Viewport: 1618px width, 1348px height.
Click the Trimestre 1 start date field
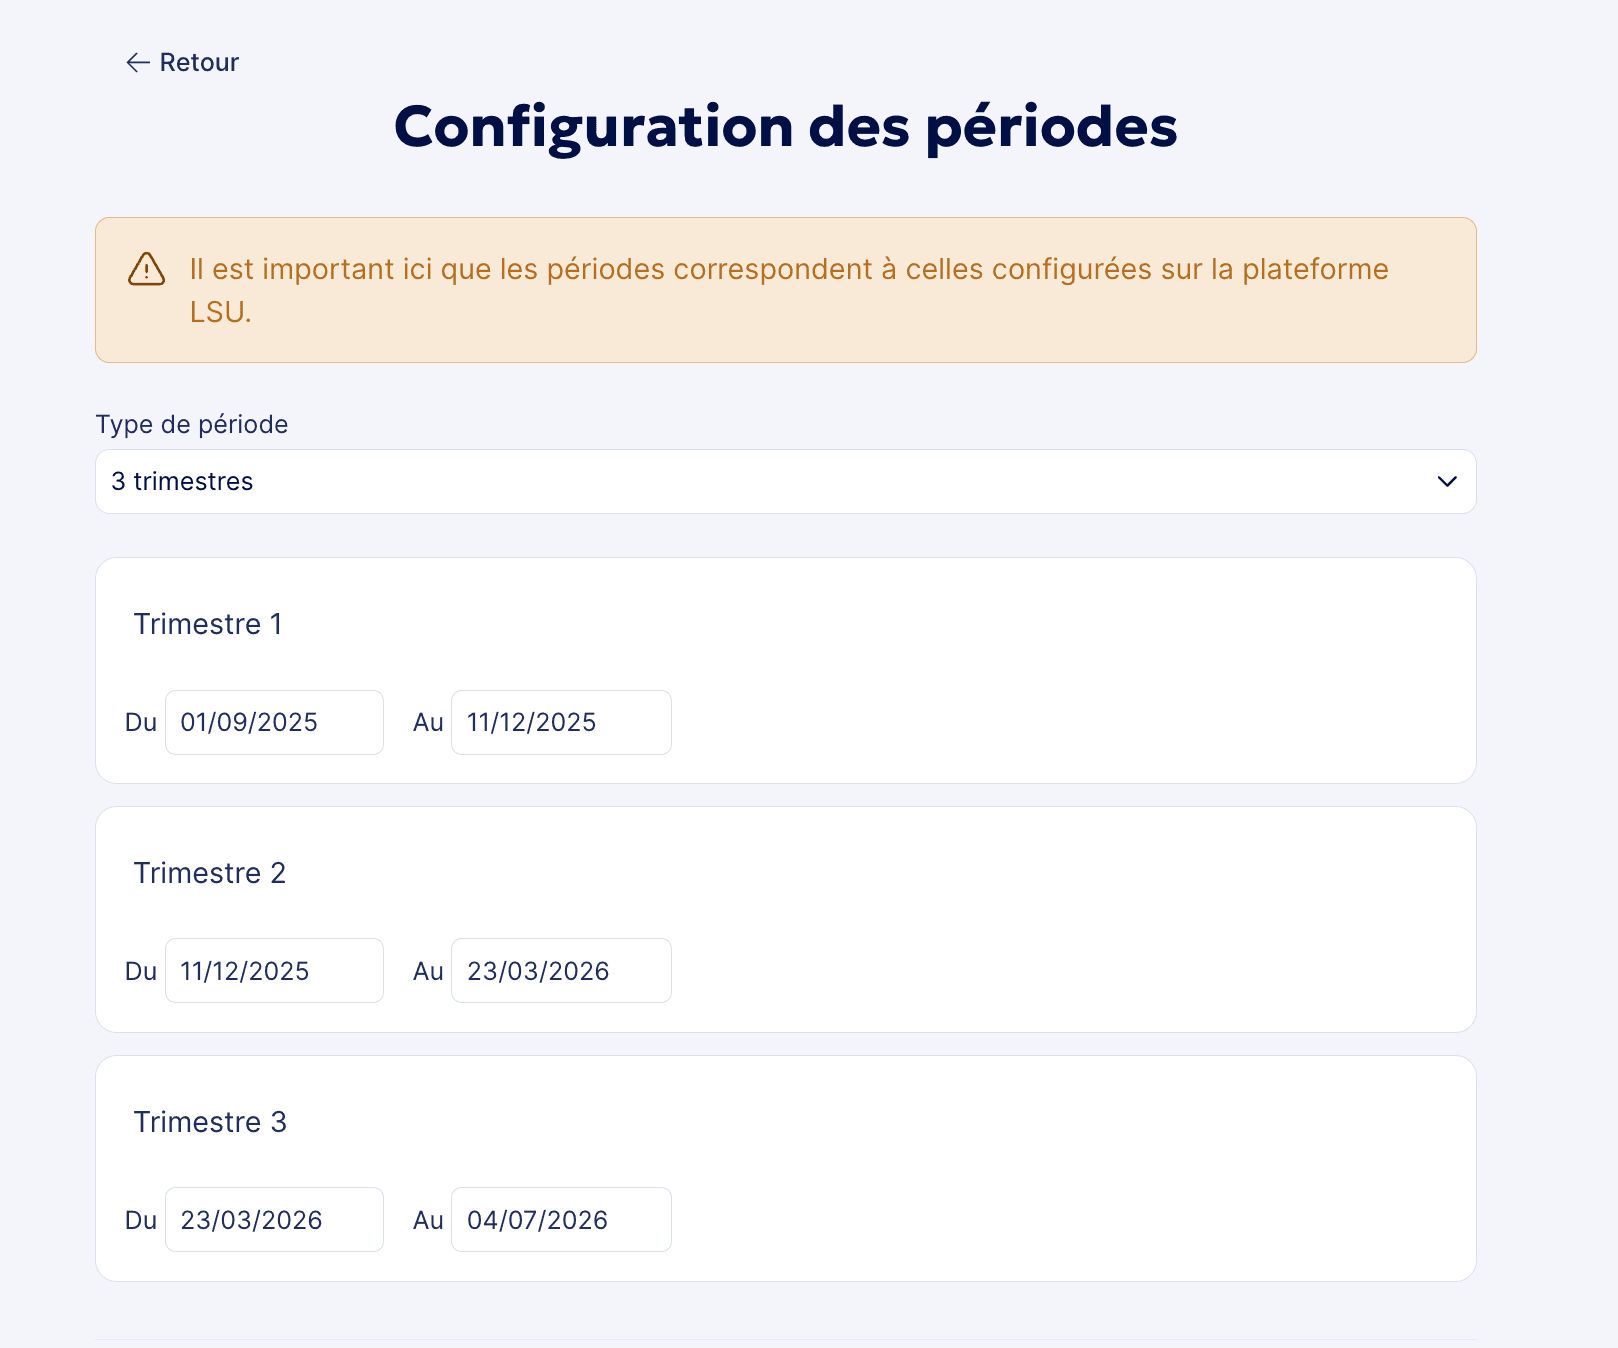274,722
